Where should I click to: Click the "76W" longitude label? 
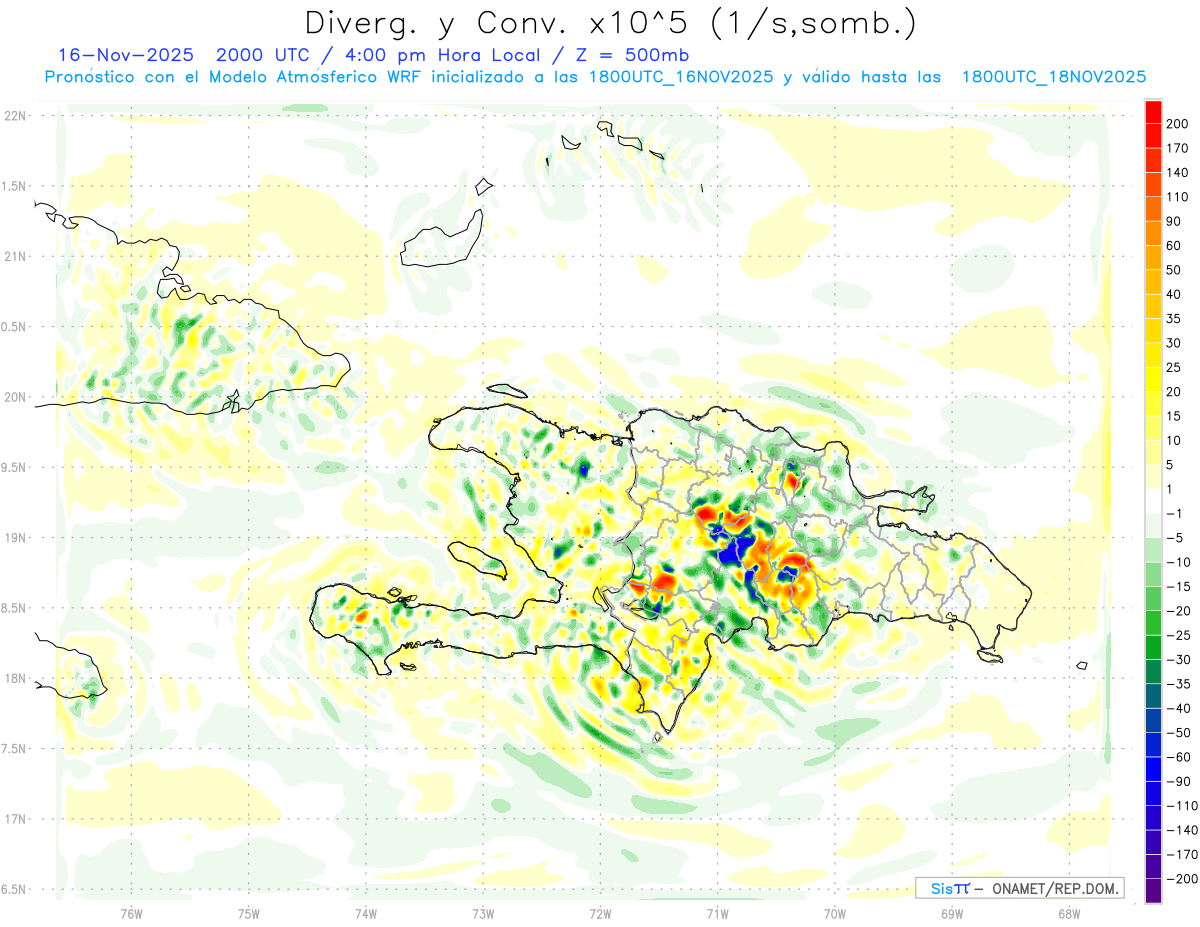[131, 913]
